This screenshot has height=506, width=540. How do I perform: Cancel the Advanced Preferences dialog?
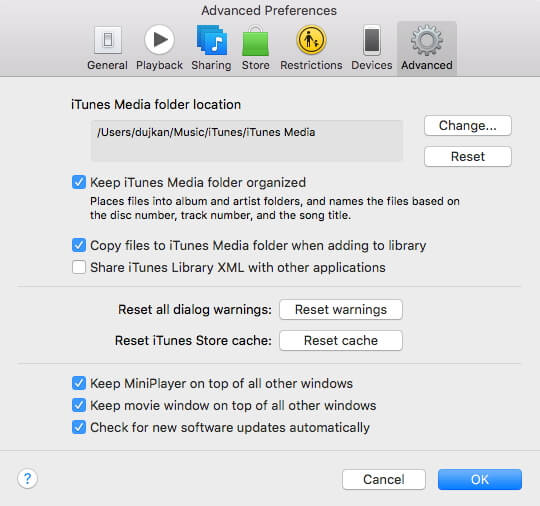coord(384,479)
